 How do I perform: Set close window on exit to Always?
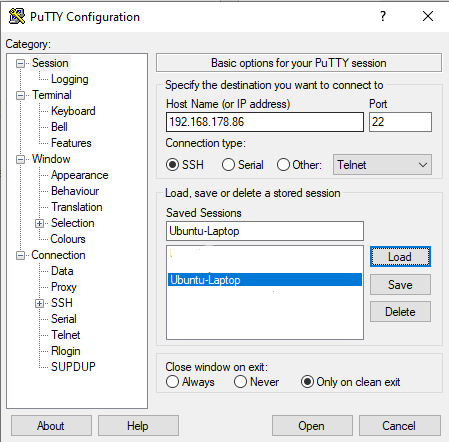point(172,382)
